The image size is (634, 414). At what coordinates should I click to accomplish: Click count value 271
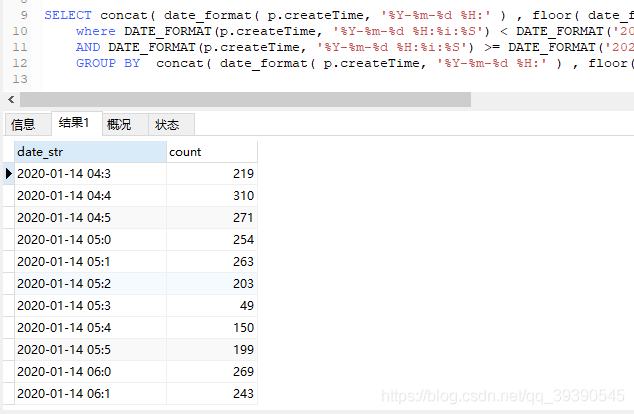(x=212, y=218)
